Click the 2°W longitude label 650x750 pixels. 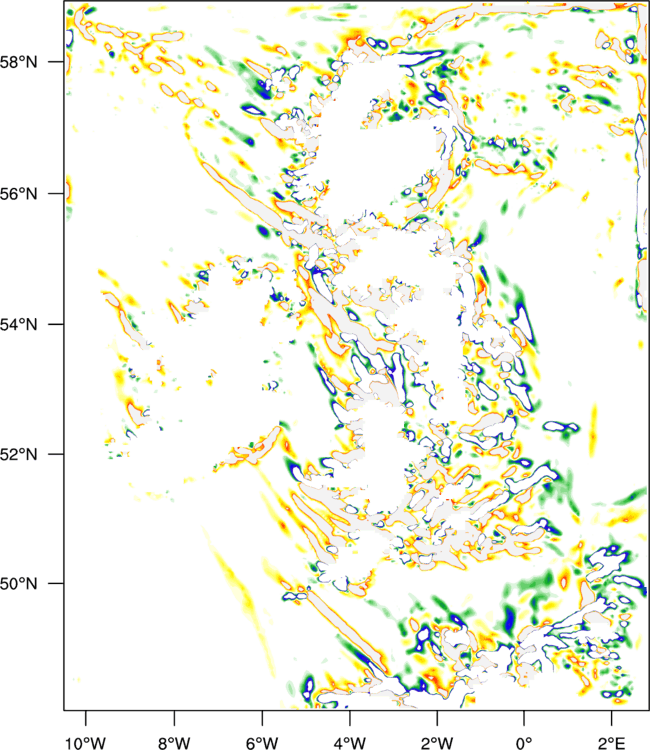[437, 743]
